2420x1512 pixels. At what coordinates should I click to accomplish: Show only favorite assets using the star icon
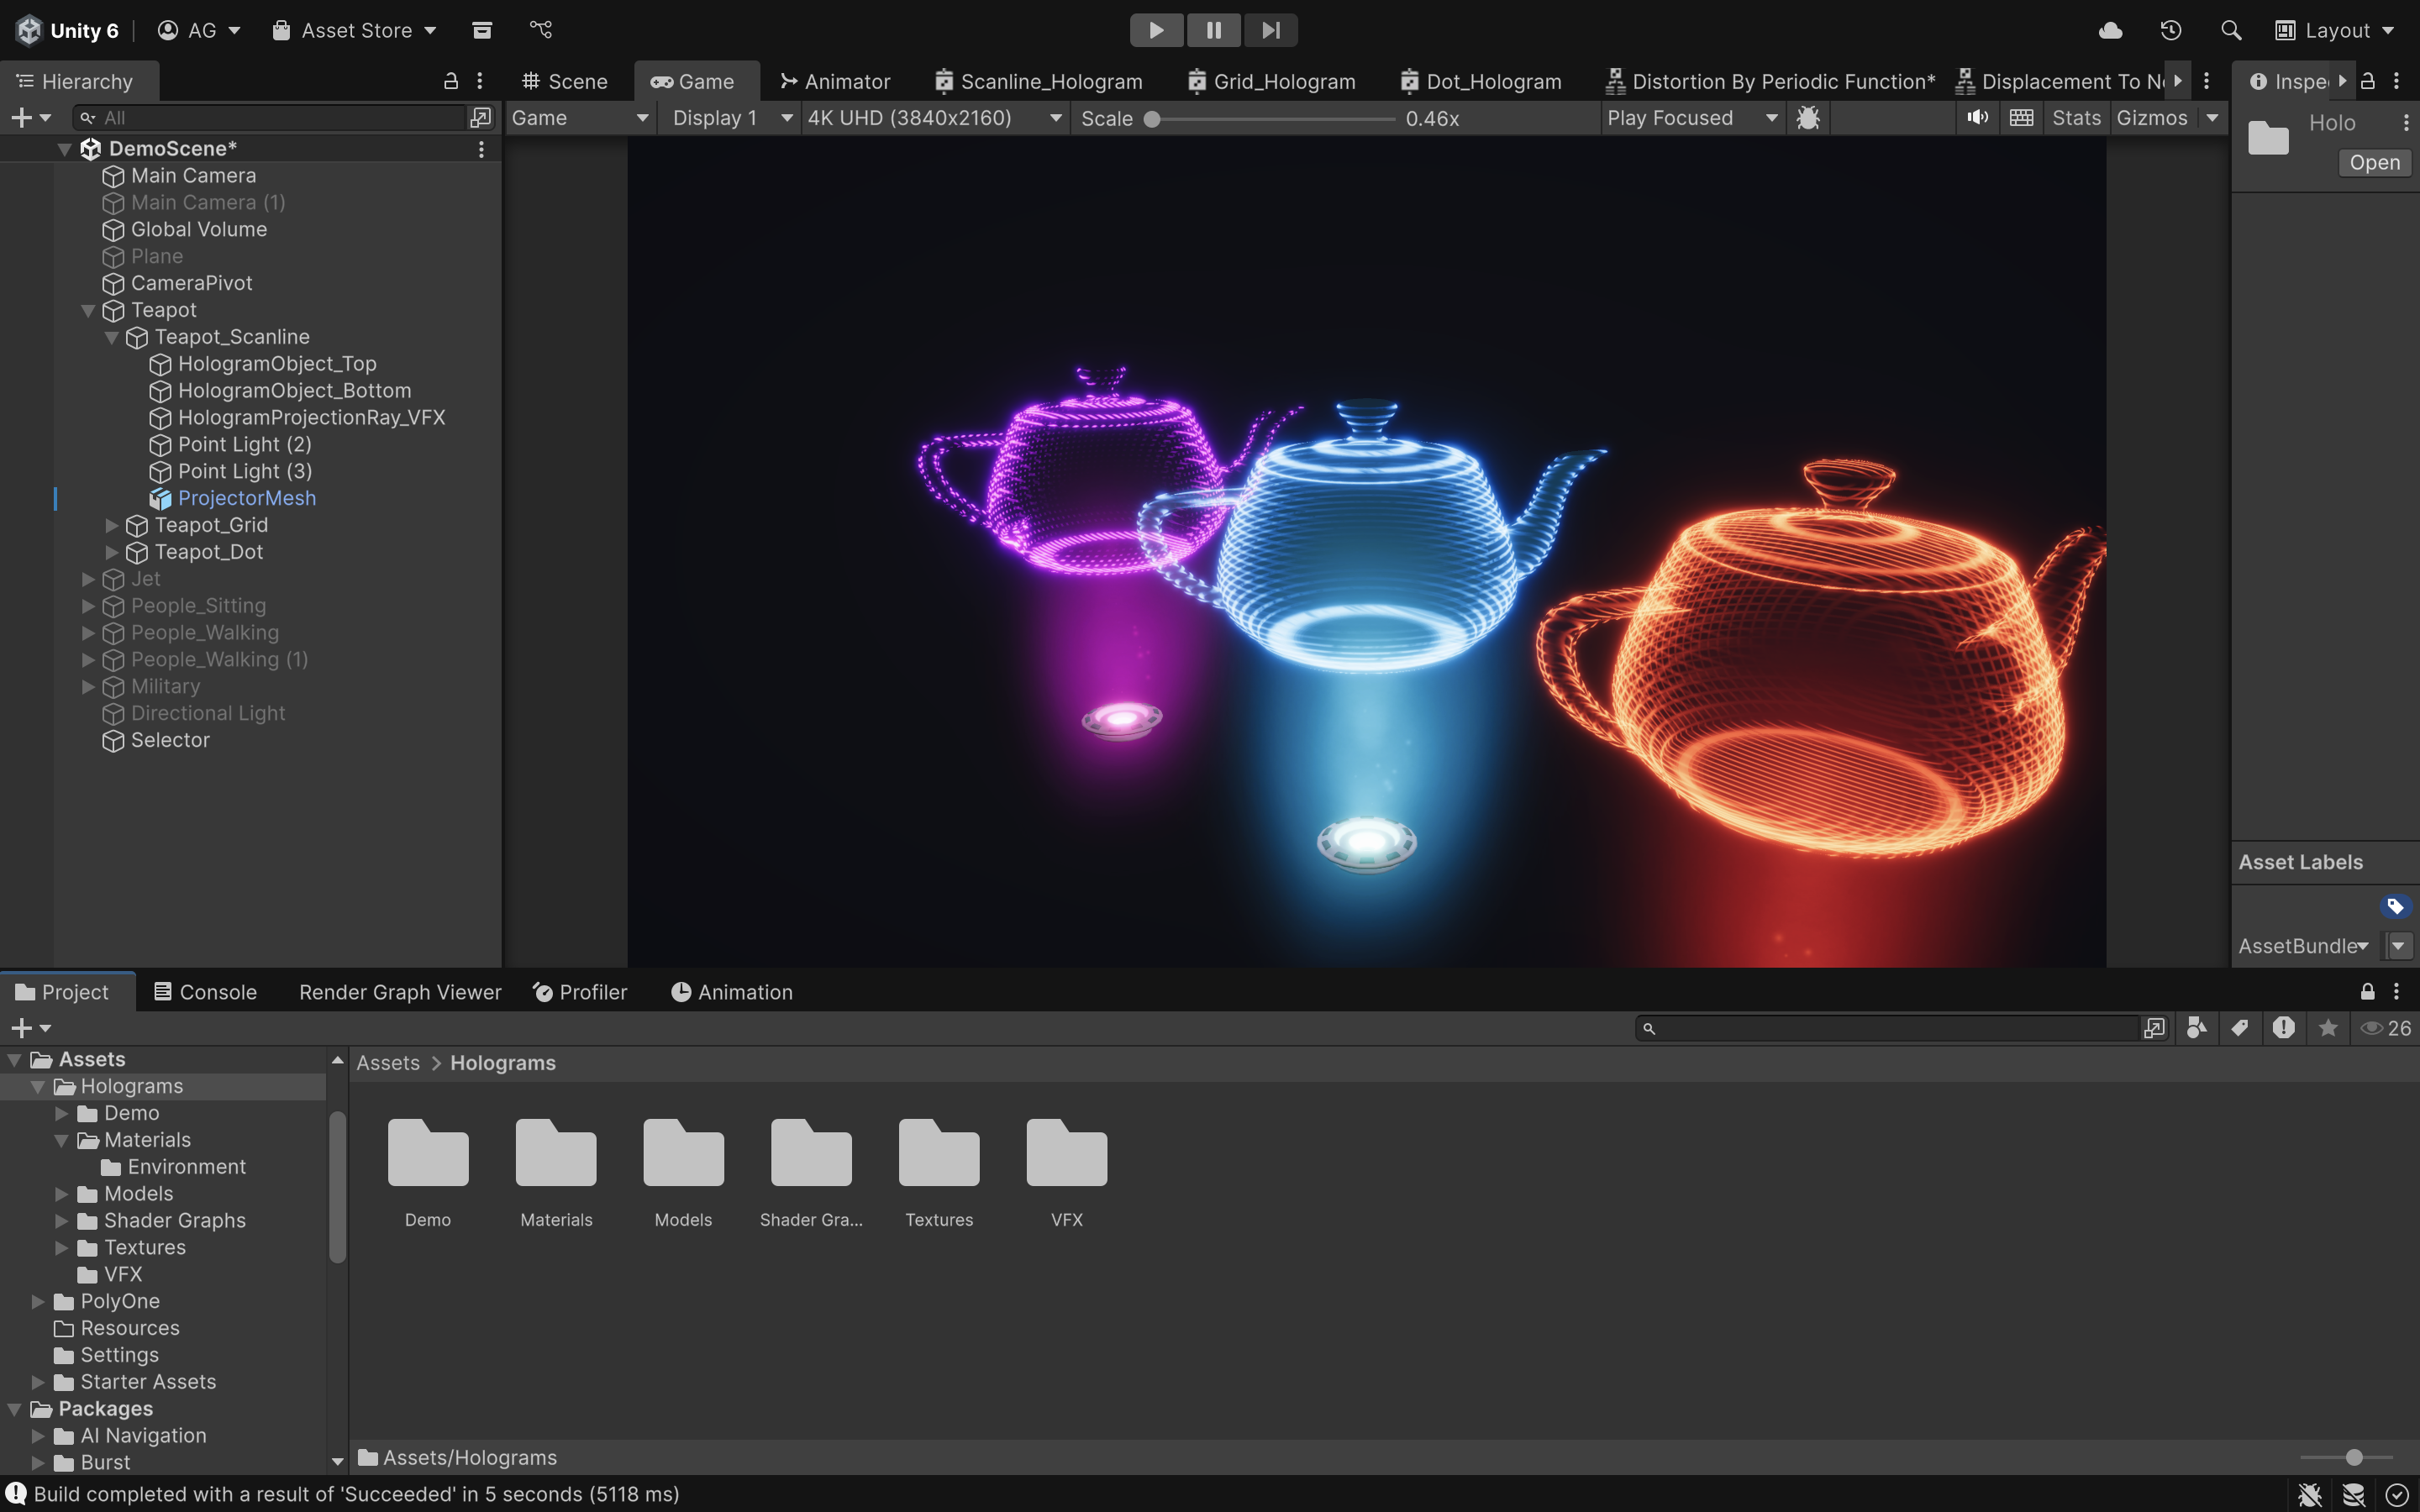tap(2328, 1027)
